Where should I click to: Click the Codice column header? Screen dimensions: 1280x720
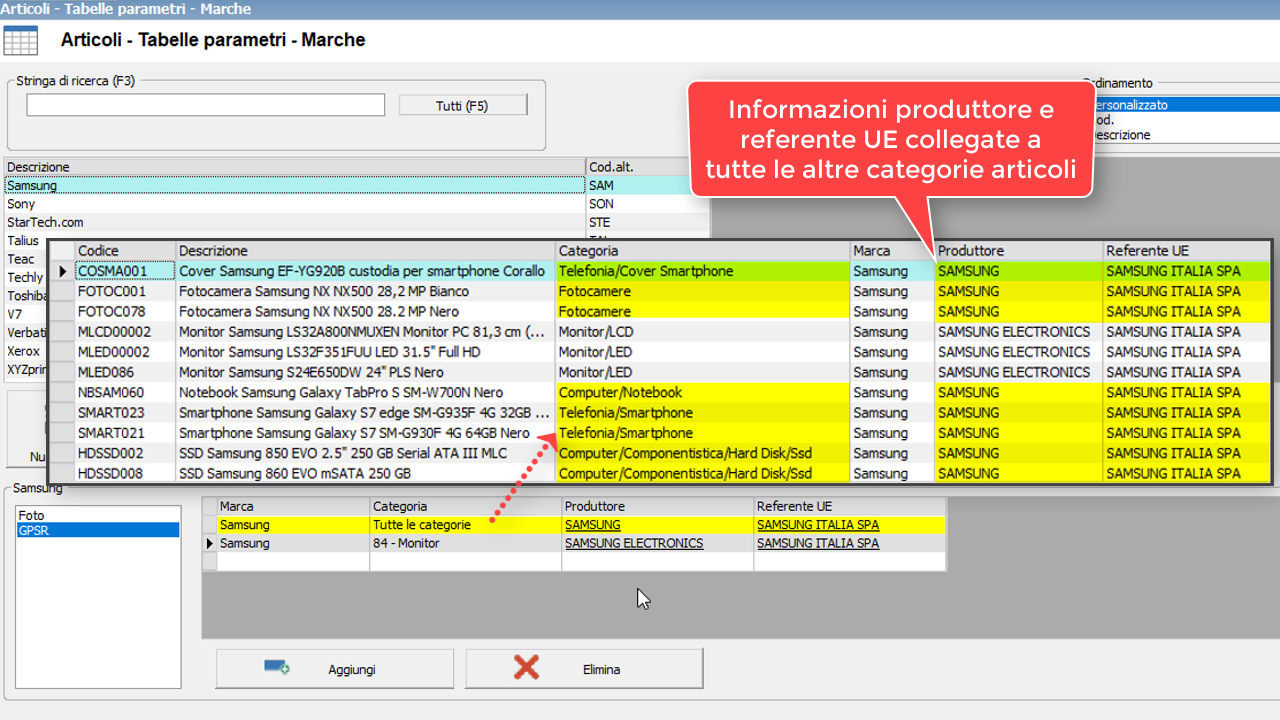point(124,250)
